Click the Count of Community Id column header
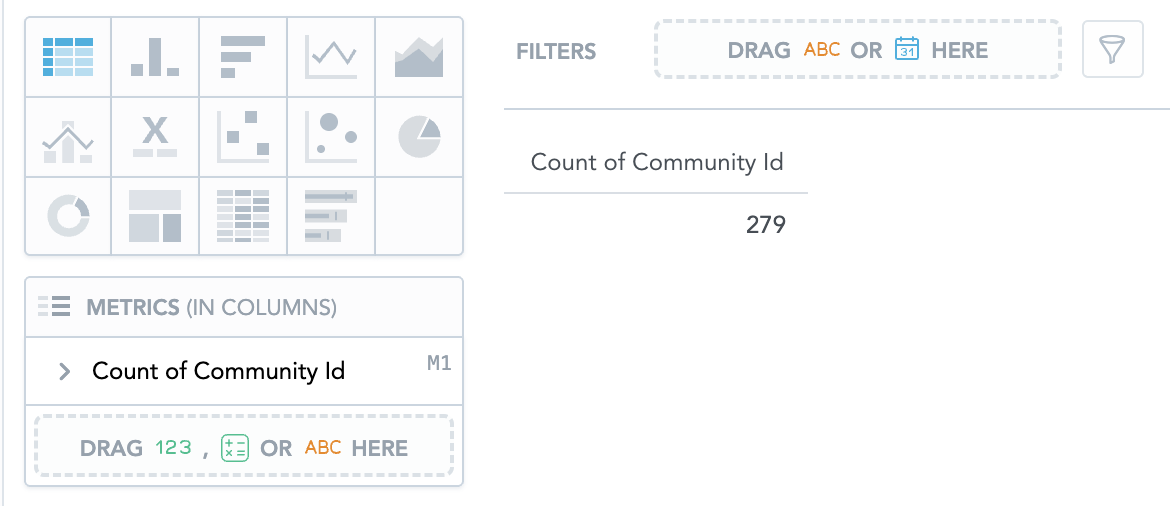 [656, 162]
